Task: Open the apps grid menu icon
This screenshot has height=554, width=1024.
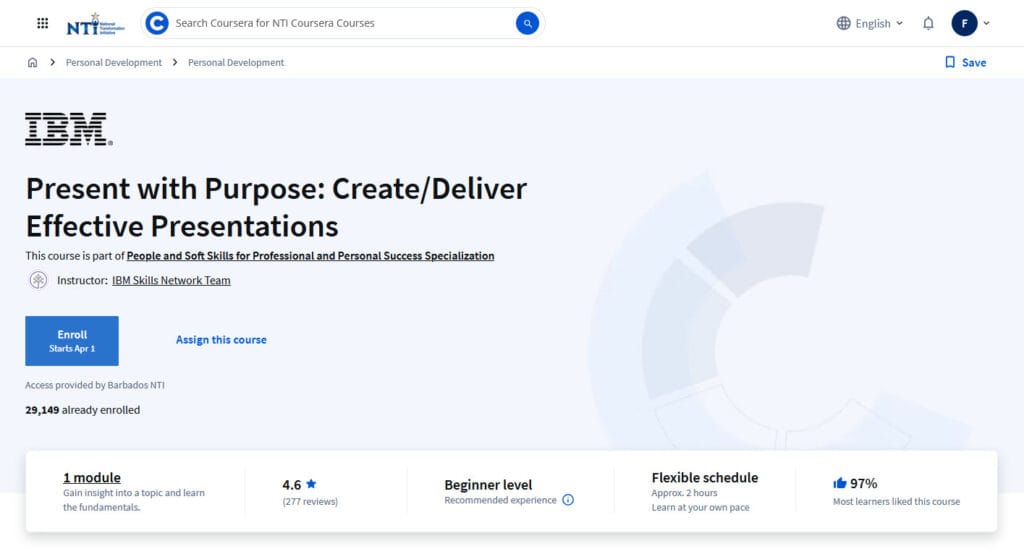Action: click(42, 23)
